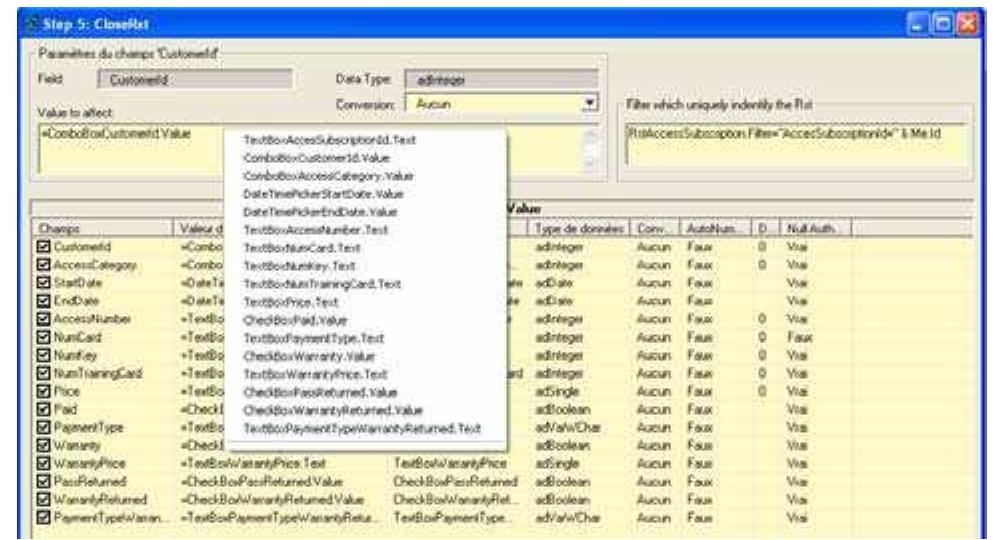Toggle the NumCard row checkbox
The width and height of the screenshot is (994, 540).
point(43,337)
